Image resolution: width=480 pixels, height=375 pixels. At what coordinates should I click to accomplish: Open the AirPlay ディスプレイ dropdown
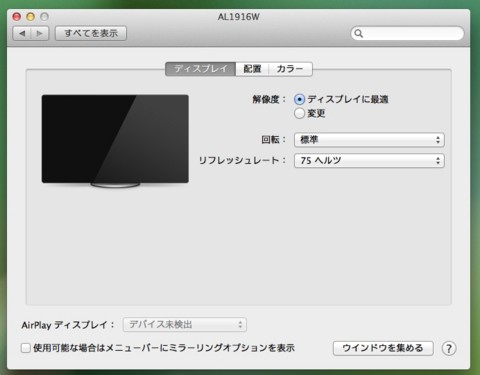point(185,325)
